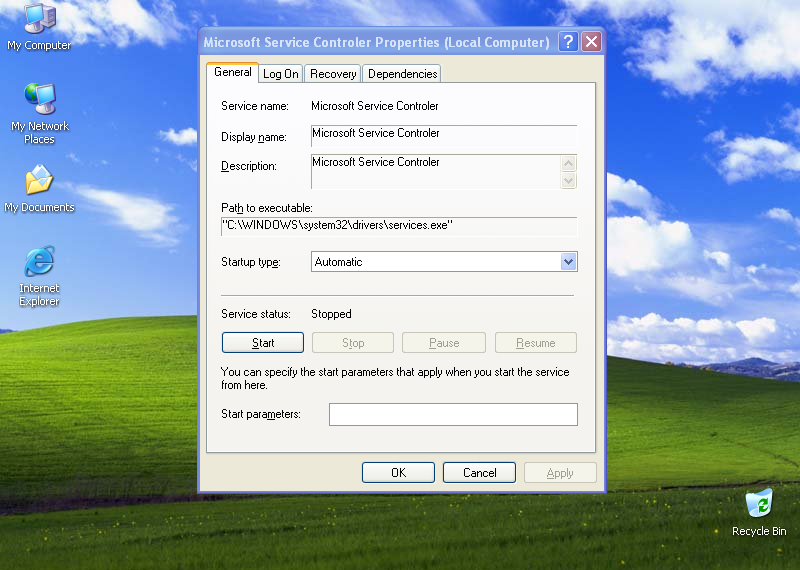Screen dimensions: 800x570
Task: Start the service with Start button
Action: coord(263,342)
